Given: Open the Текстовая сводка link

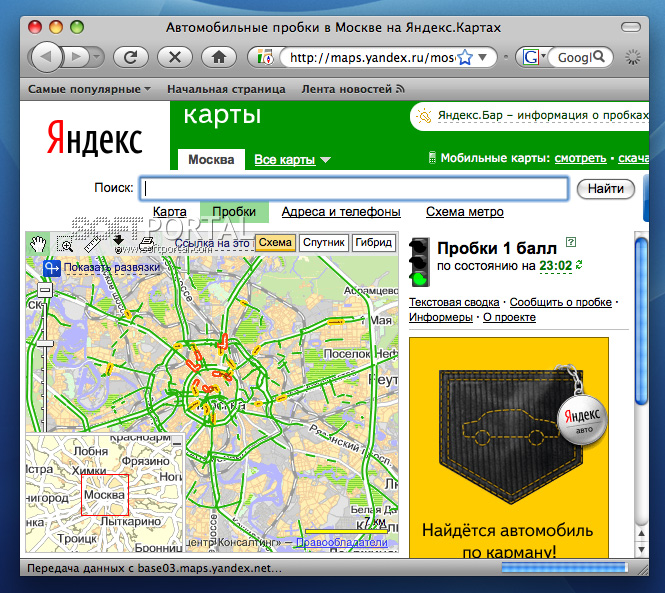Looking at the screenshot, I should 454,302.
